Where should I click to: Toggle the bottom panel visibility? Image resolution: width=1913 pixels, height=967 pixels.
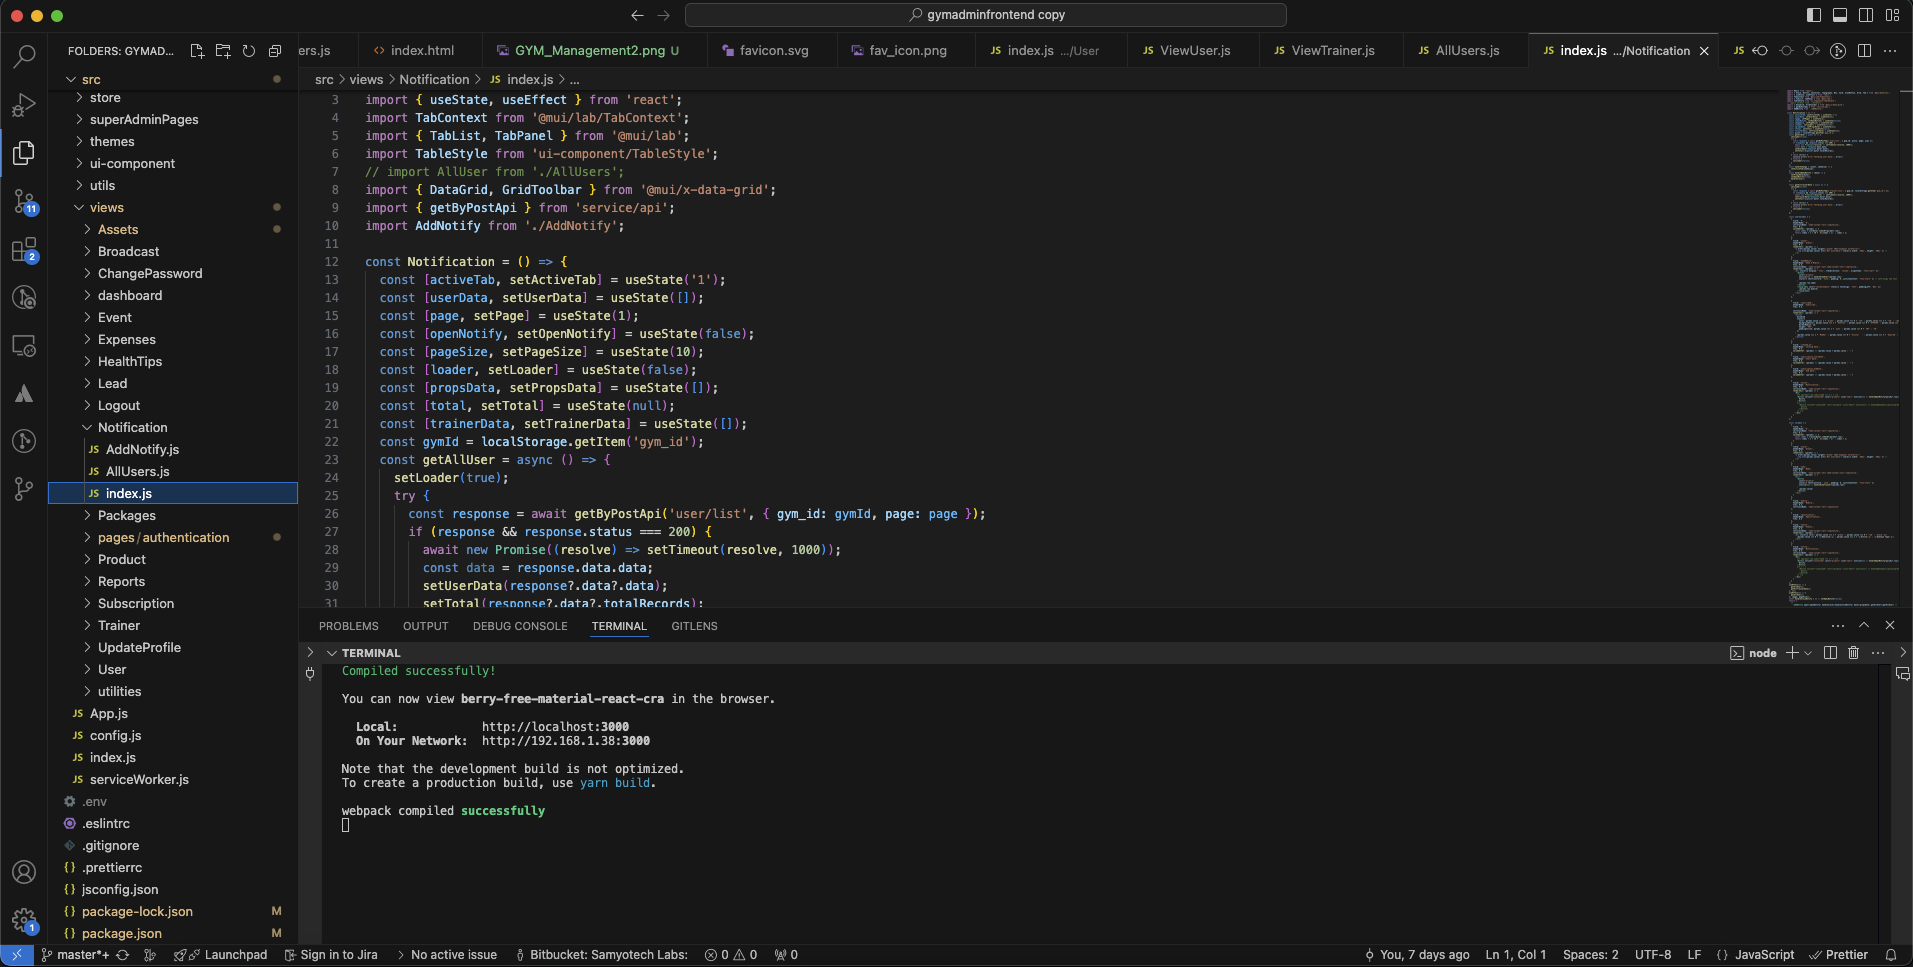click(1840, 15)
